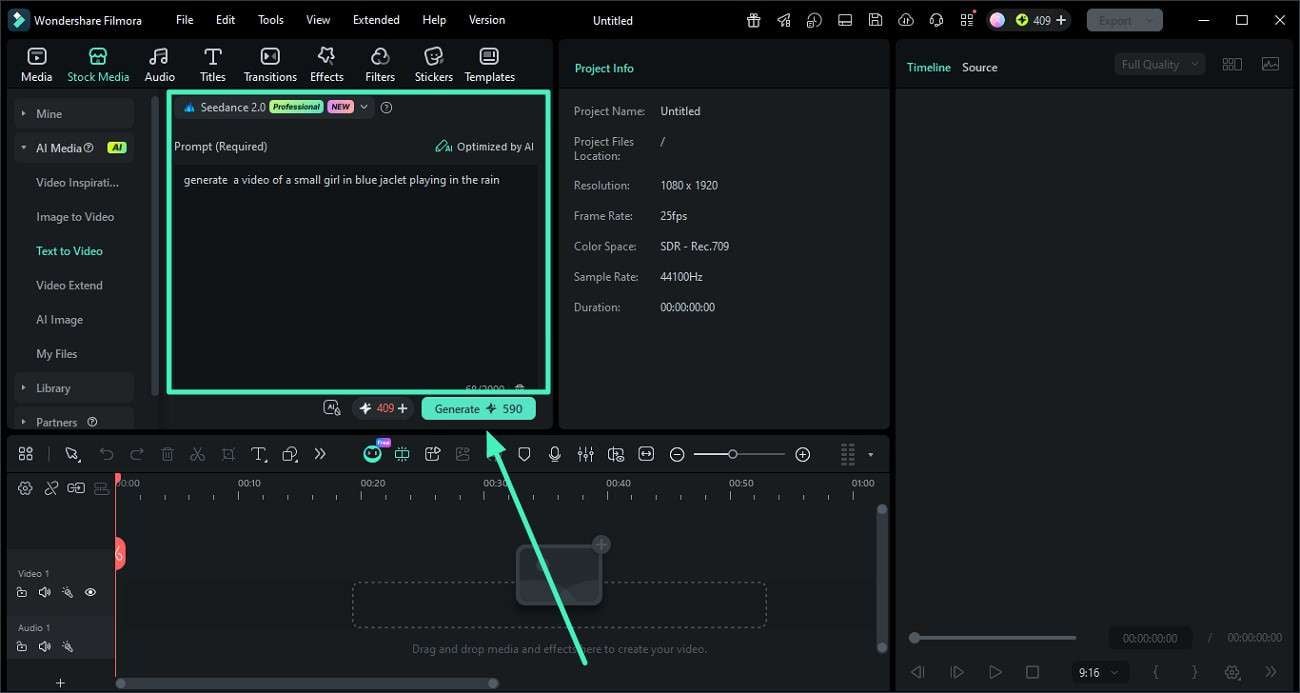Open the Transitions tab
The height and width of the screenshot is (693, 1300).
tap(270, 64)
